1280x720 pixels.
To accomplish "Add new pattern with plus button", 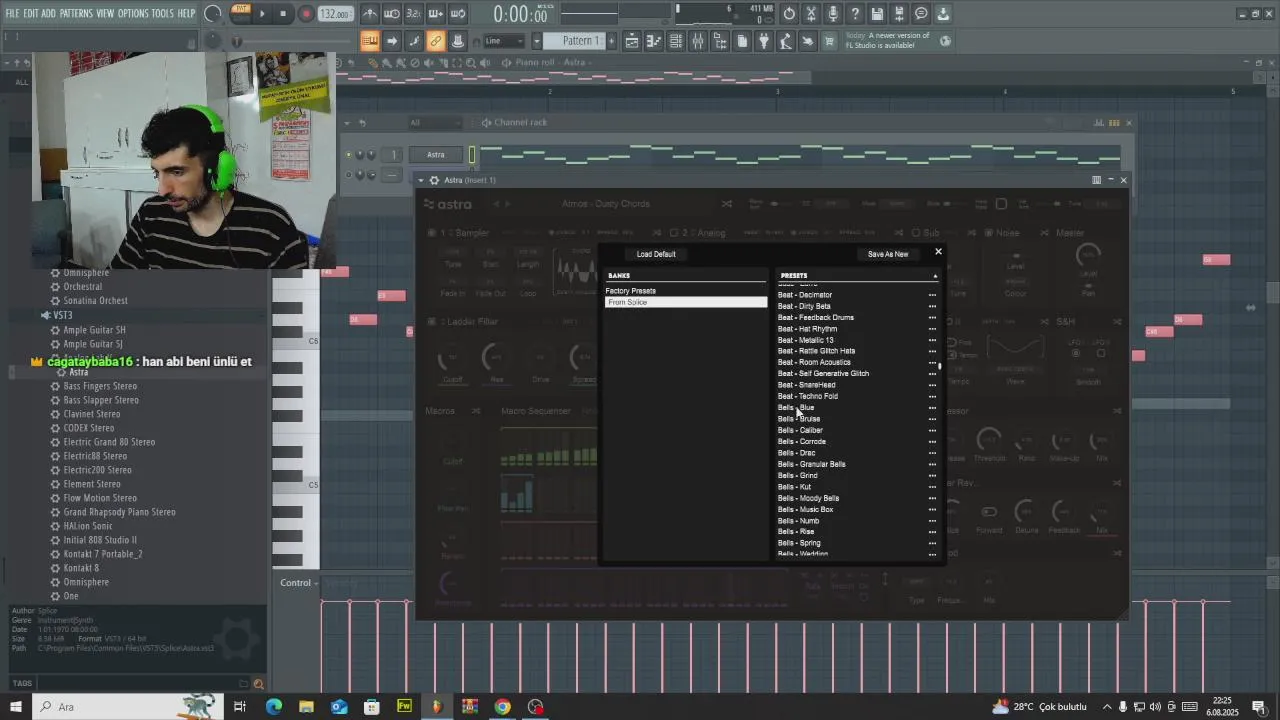I will pyautogui.click(x=611, y=41).
